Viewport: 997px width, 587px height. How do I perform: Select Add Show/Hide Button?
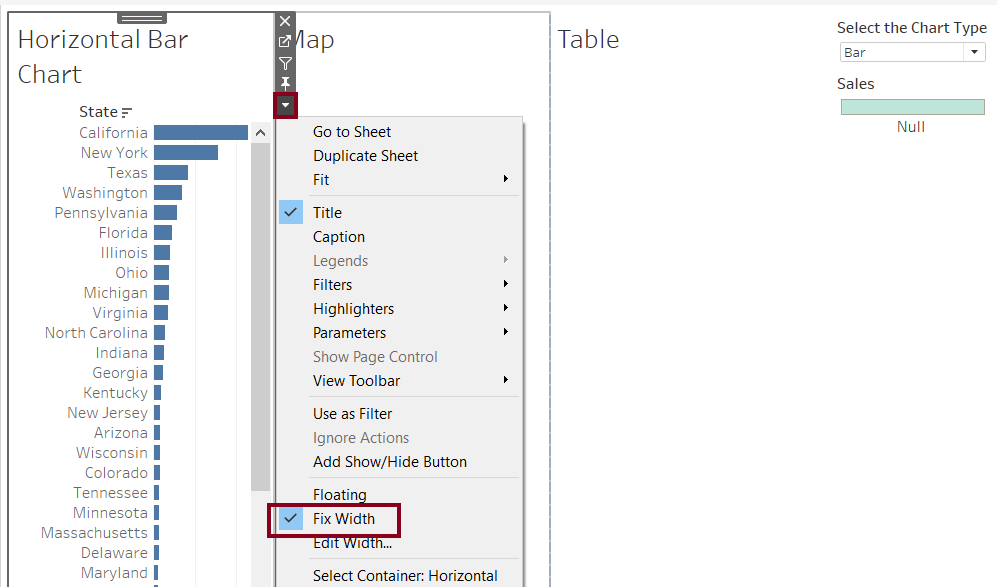[x=389, y=462]
